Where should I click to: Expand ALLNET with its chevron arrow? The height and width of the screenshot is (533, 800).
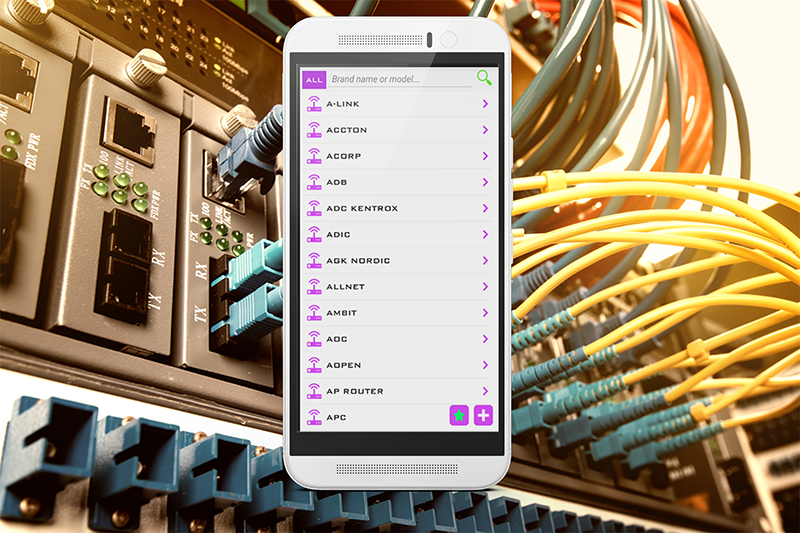(485, 287)
